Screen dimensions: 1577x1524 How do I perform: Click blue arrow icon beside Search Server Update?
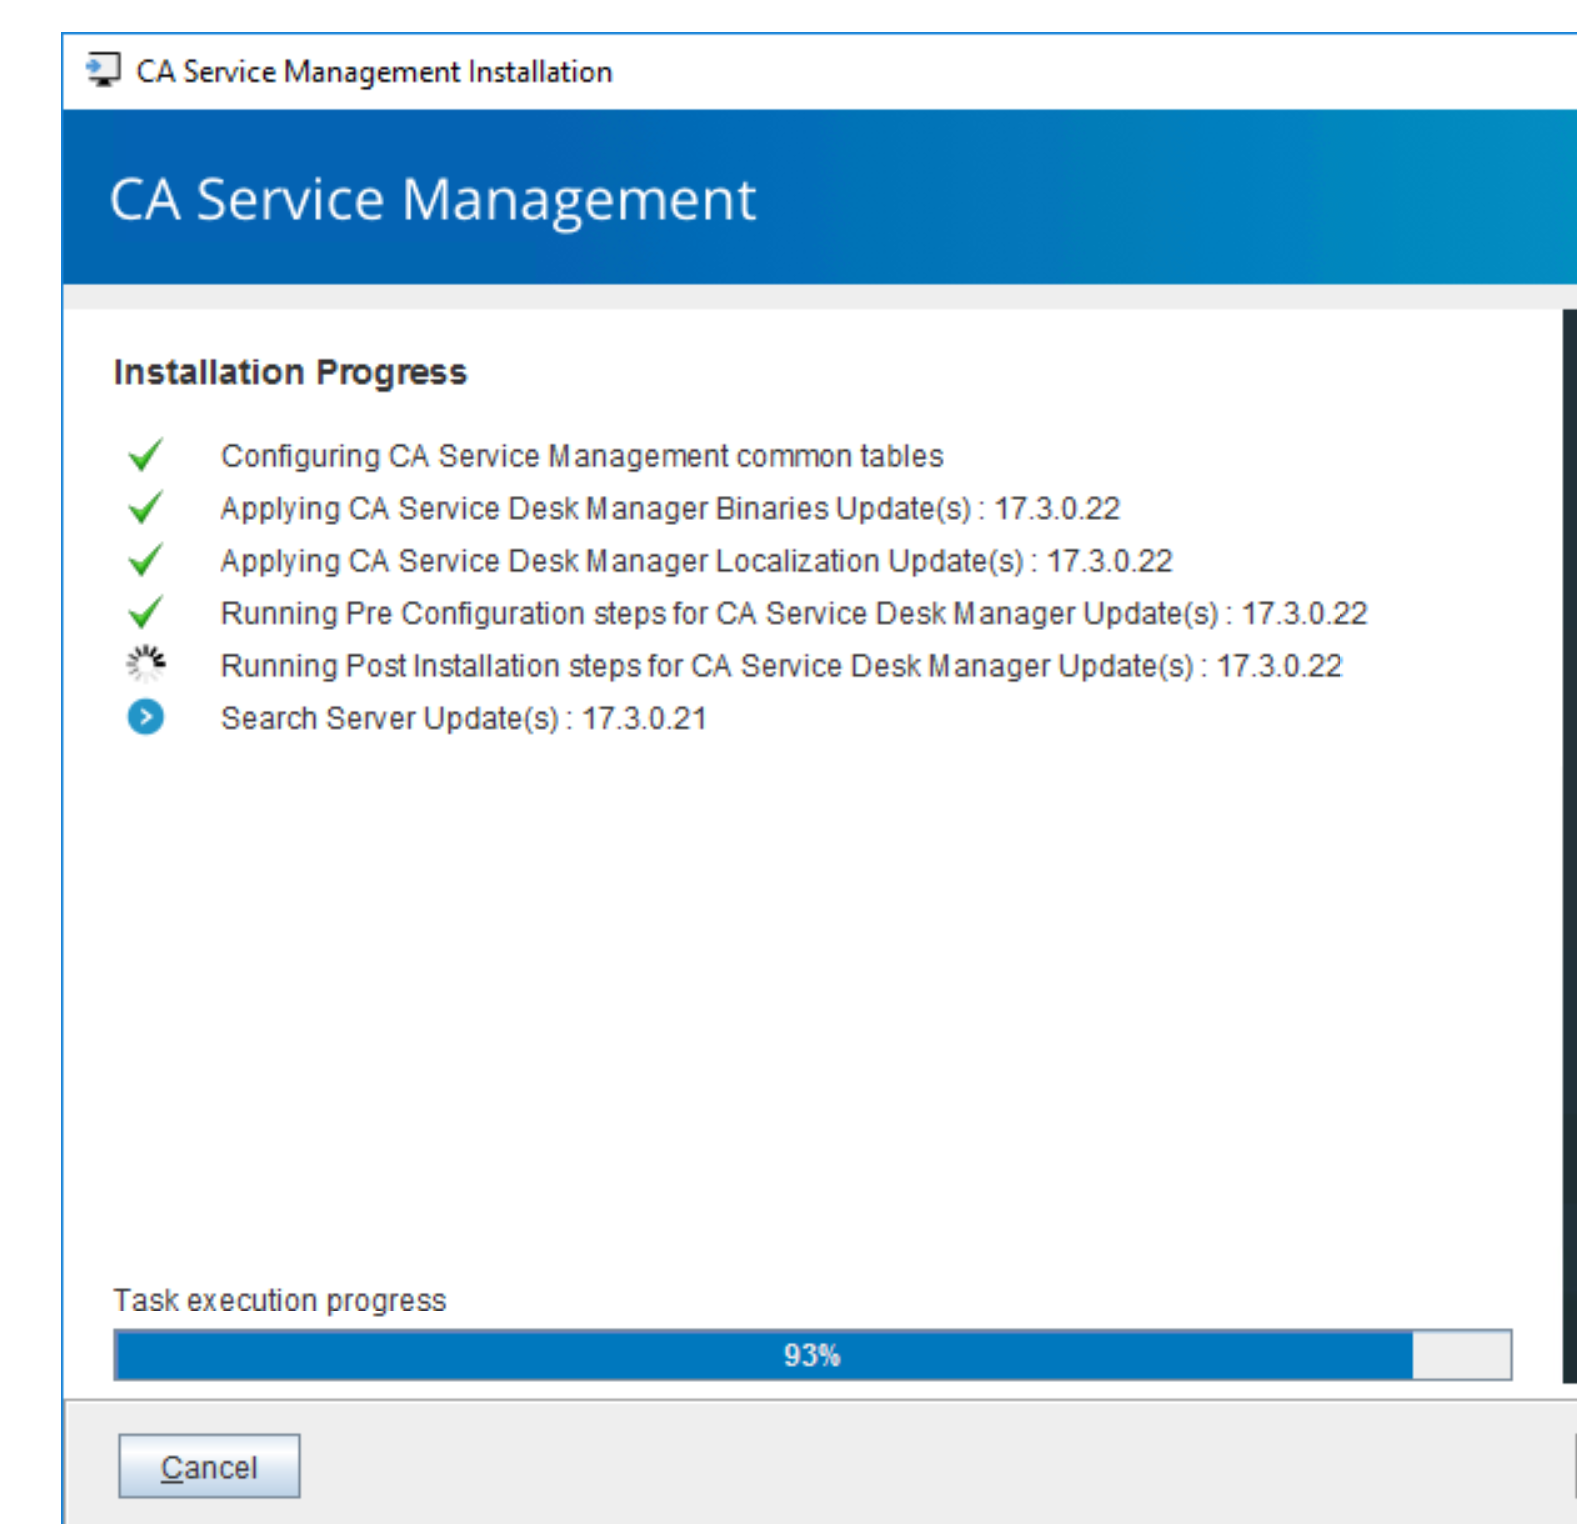pos(146,717)
